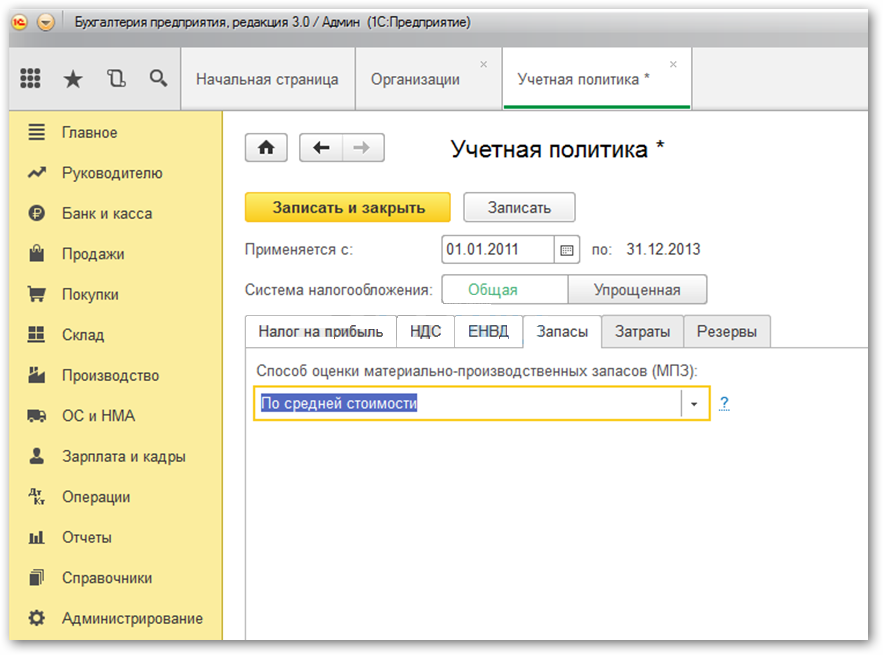Click Записать button
The height and width of the screenshot is (655, 883).
pos(519,207)
